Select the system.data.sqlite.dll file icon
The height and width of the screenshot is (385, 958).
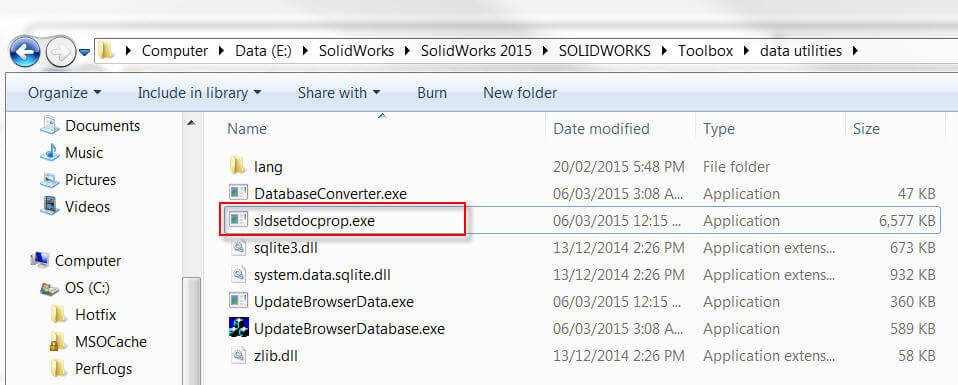point(238,274)
